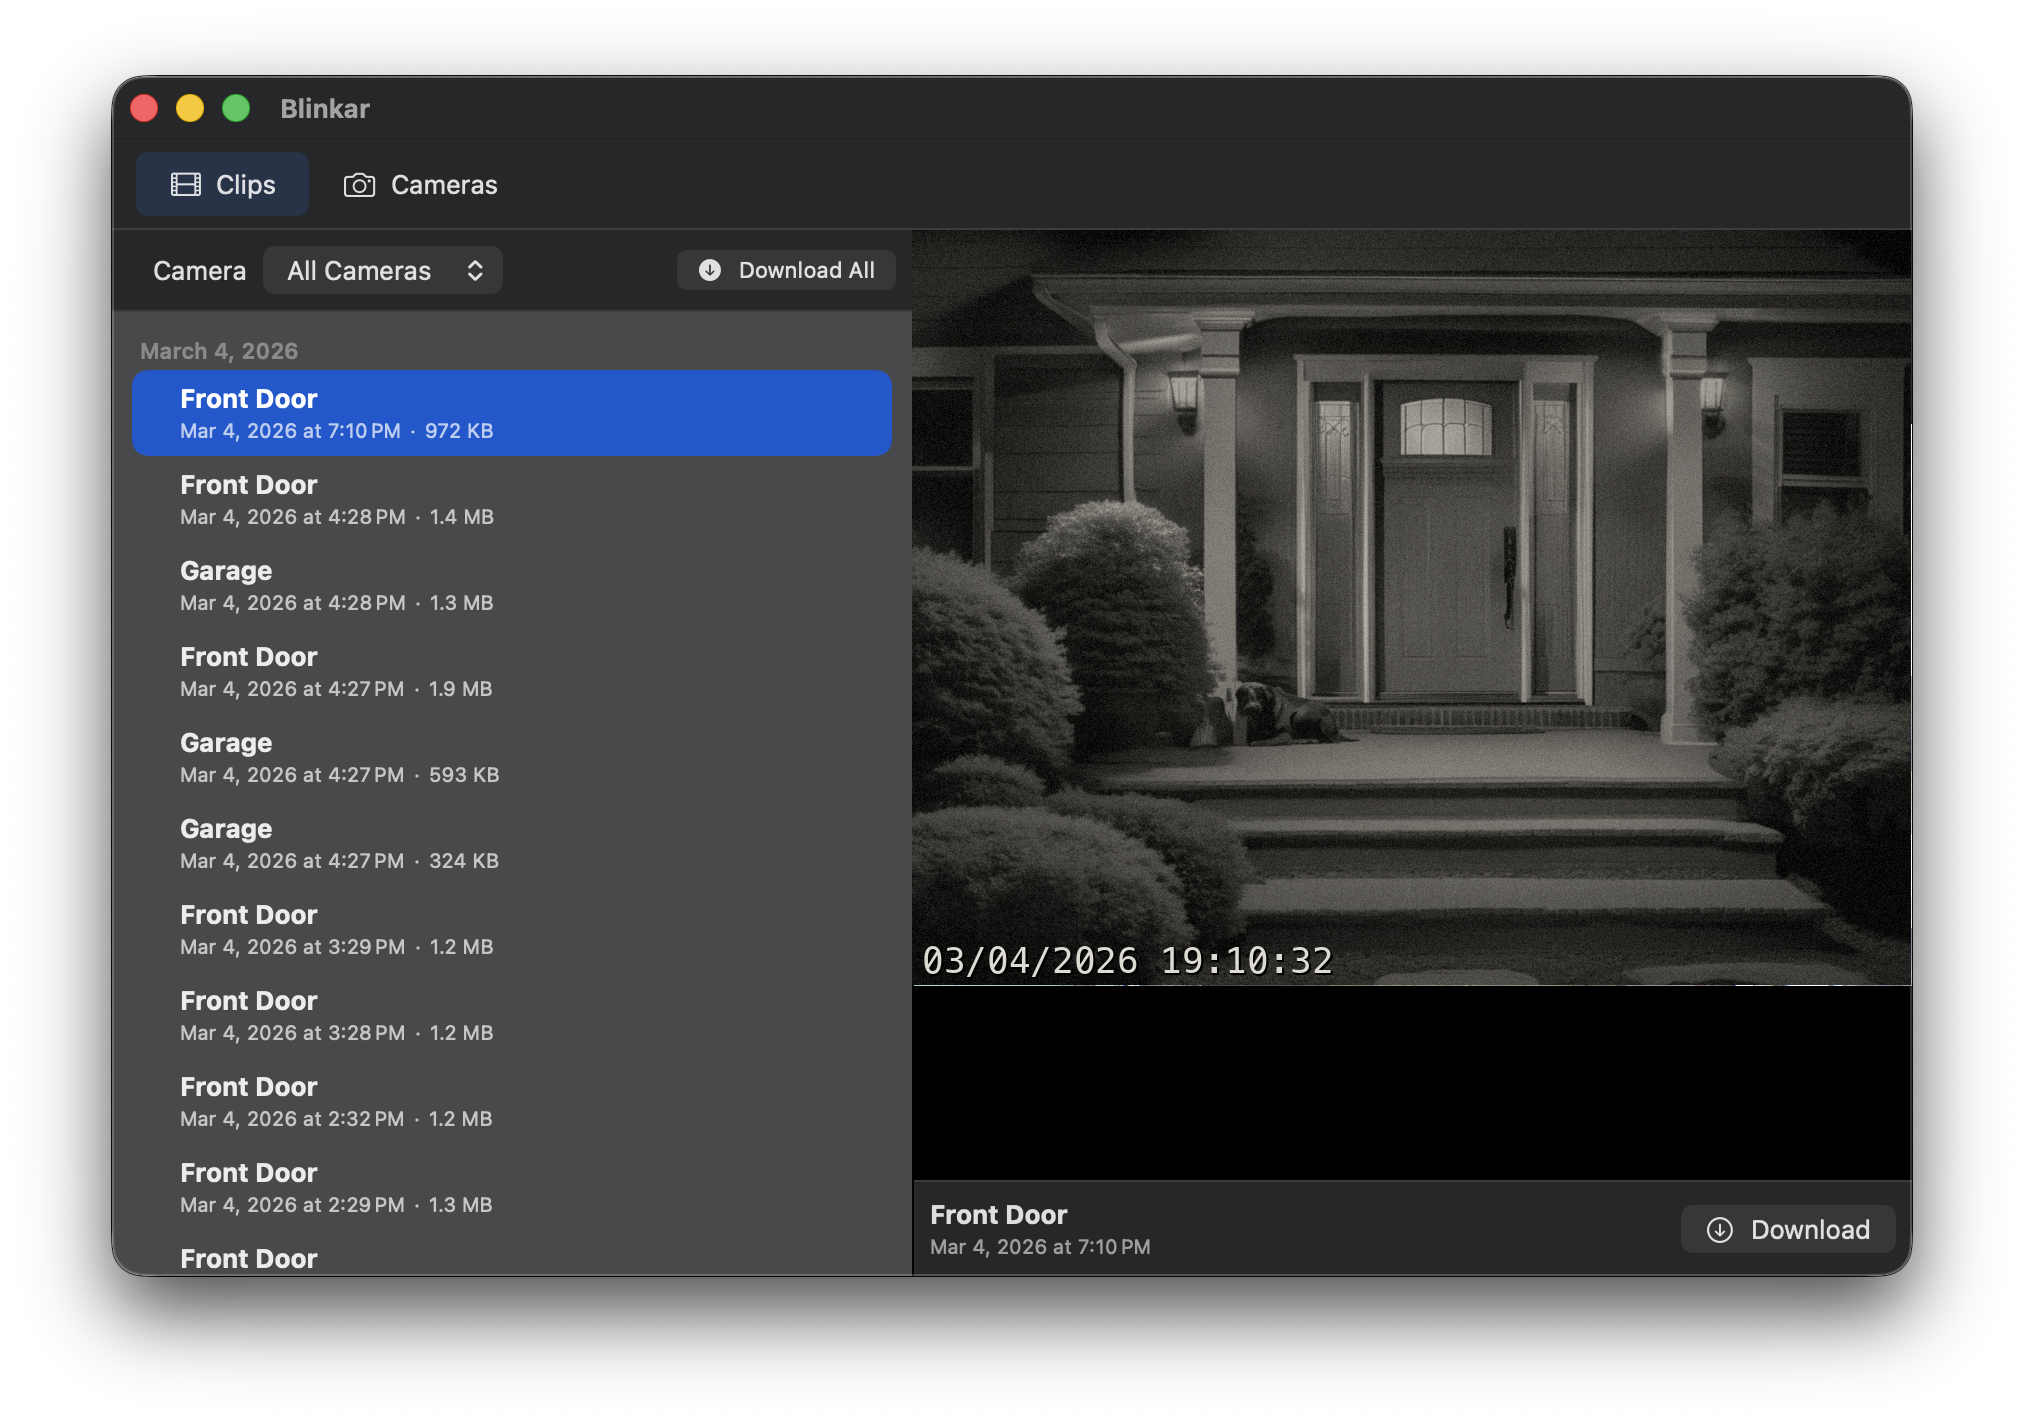Screen dimensions: 2024x1424
Task: Click the camera icon next to Cameras
Action: click(x=358, y=184)
